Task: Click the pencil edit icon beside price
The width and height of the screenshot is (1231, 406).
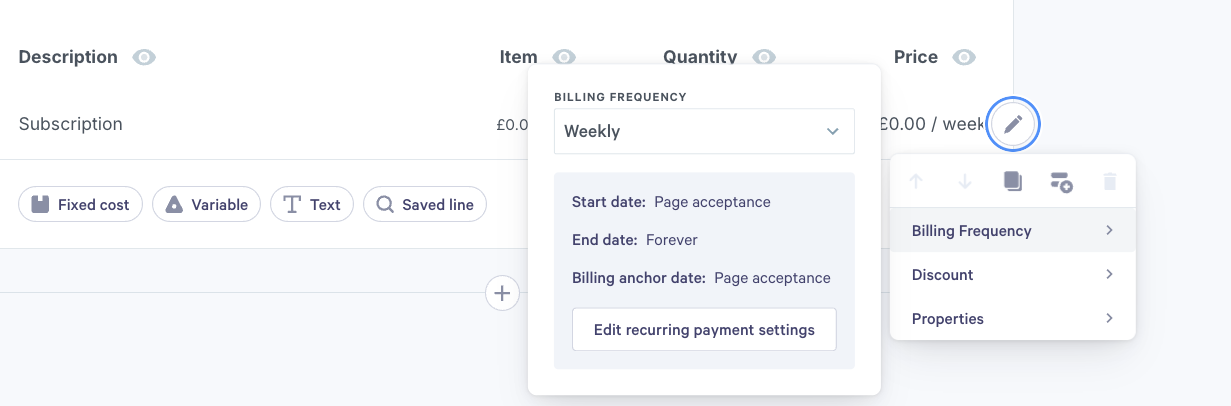Action: tap(1013, 124)
